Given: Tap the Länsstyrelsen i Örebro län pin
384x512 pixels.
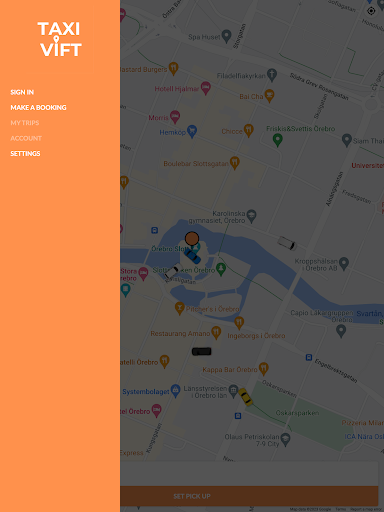Looking at the screenshot, I should click(x=233, y=391).
